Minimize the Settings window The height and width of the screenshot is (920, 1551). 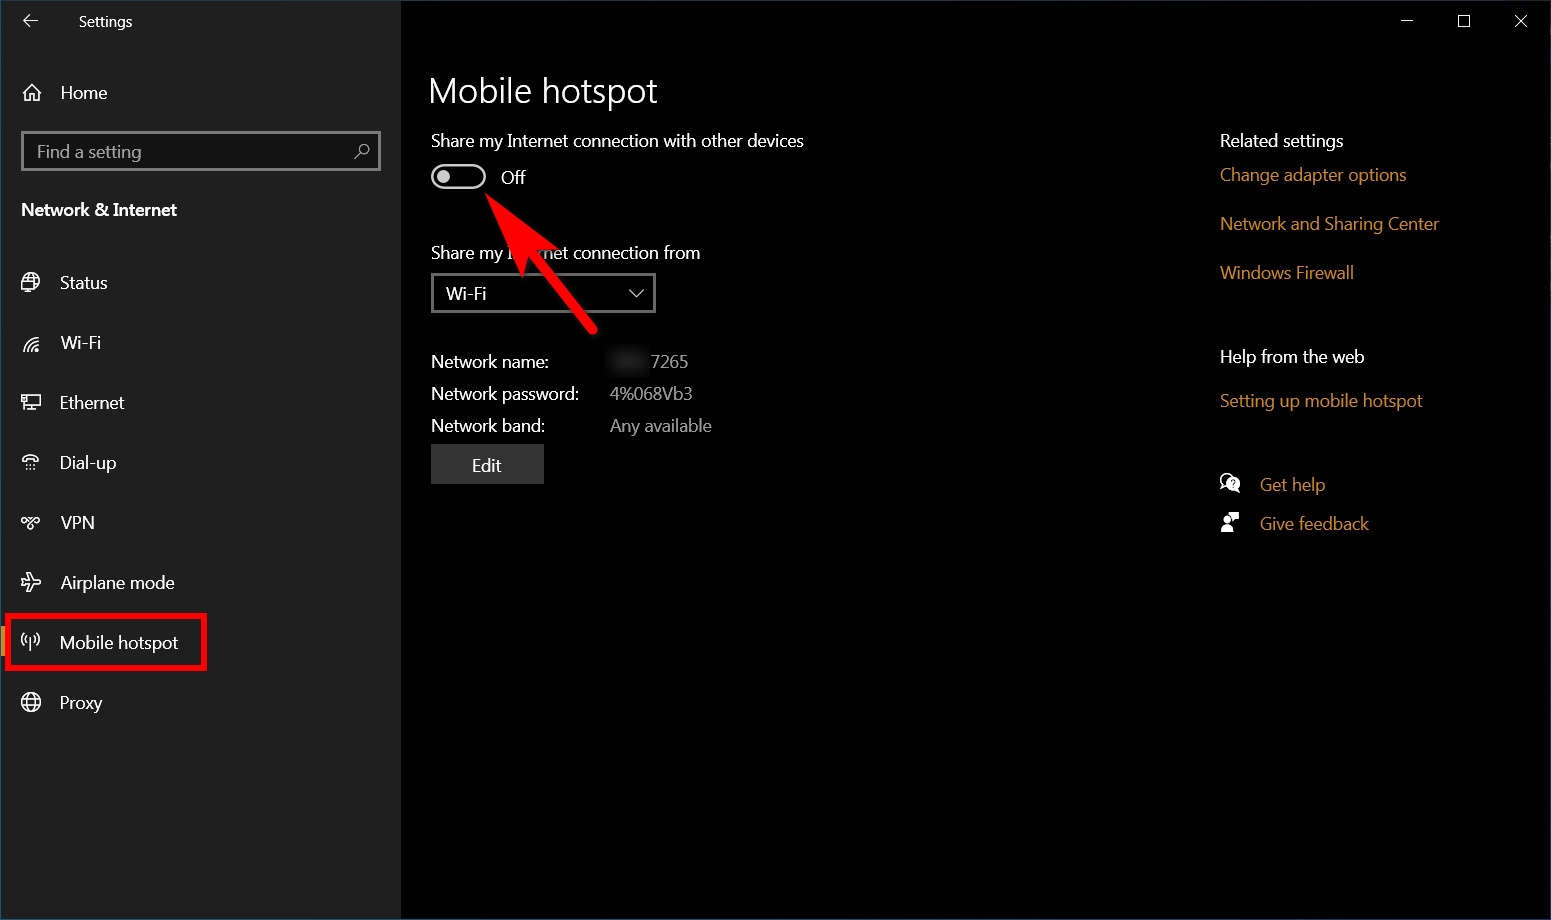pyautogui.click(x=1407, y=21)
